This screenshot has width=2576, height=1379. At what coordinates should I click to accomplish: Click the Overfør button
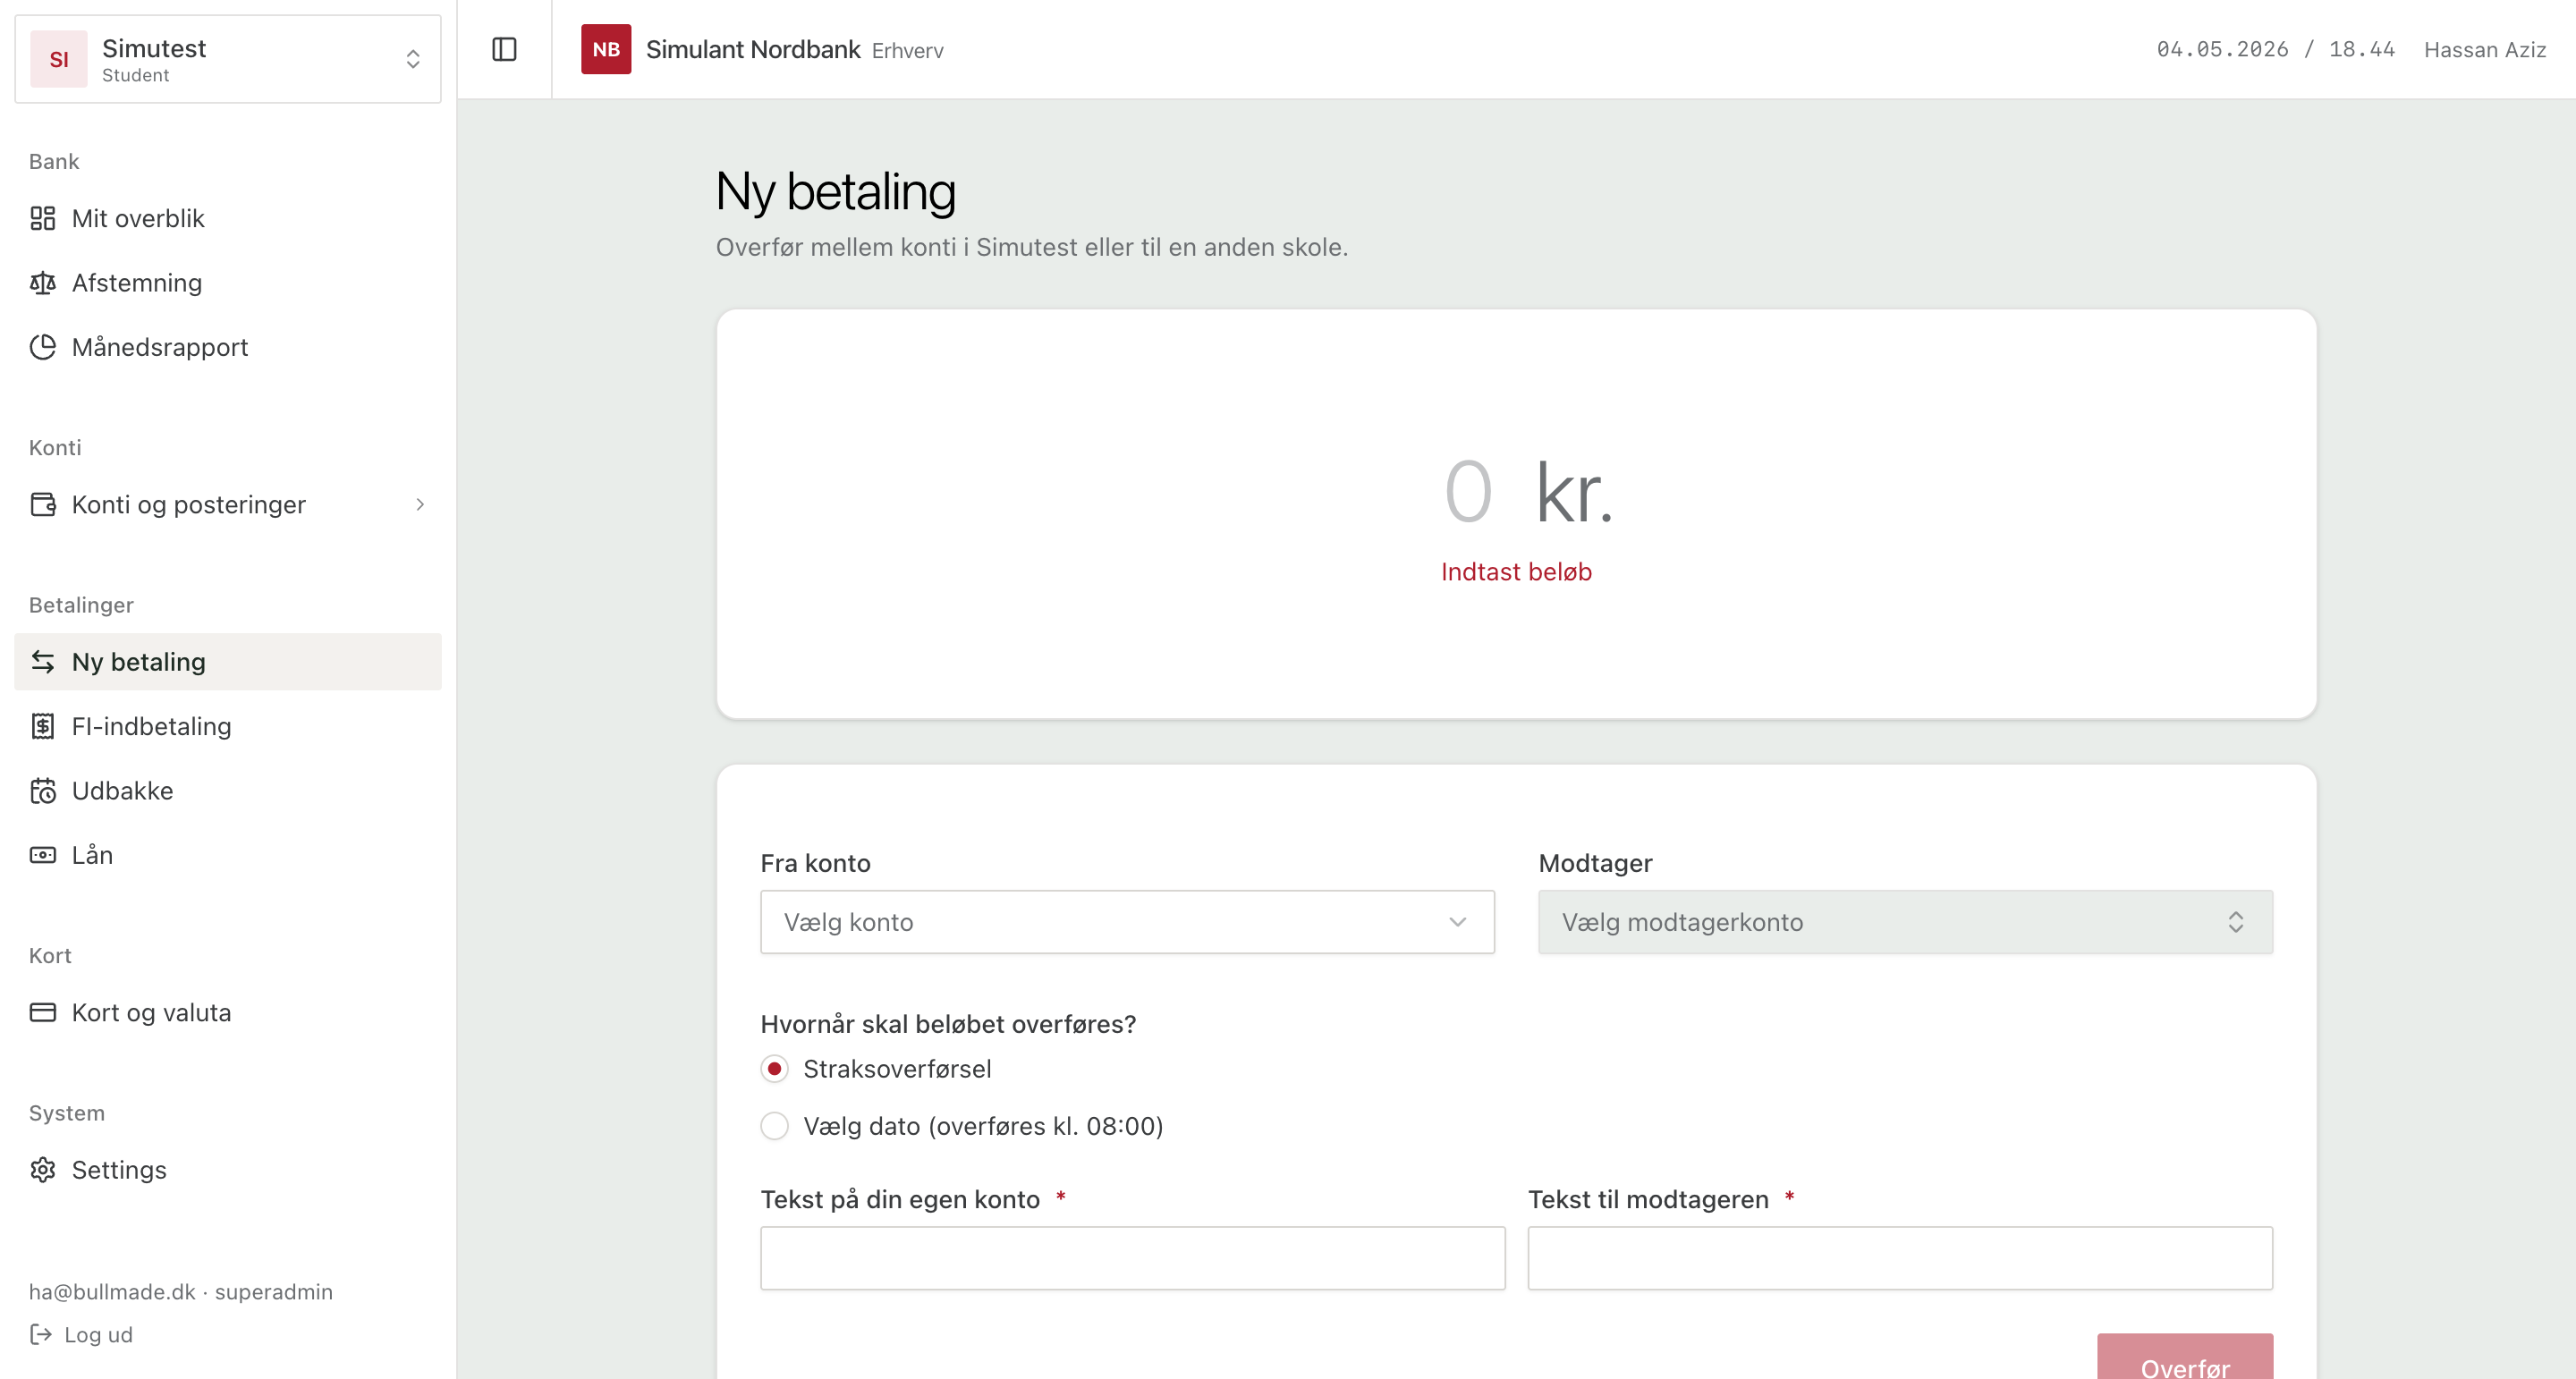pyautogui.click(x=2185, y=1357)
